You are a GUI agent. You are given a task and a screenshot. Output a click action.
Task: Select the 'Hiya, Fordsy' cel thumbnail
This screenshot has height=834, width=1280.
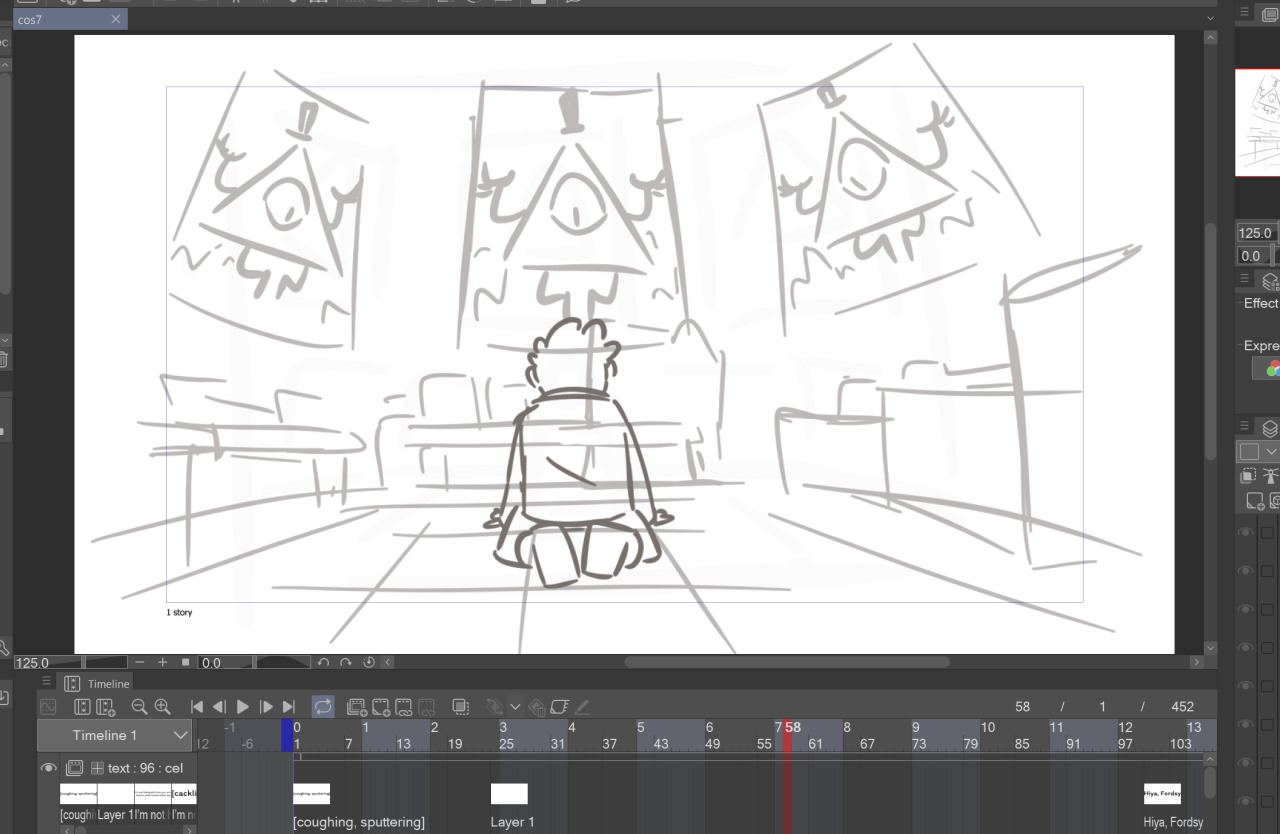(1162, 794)
